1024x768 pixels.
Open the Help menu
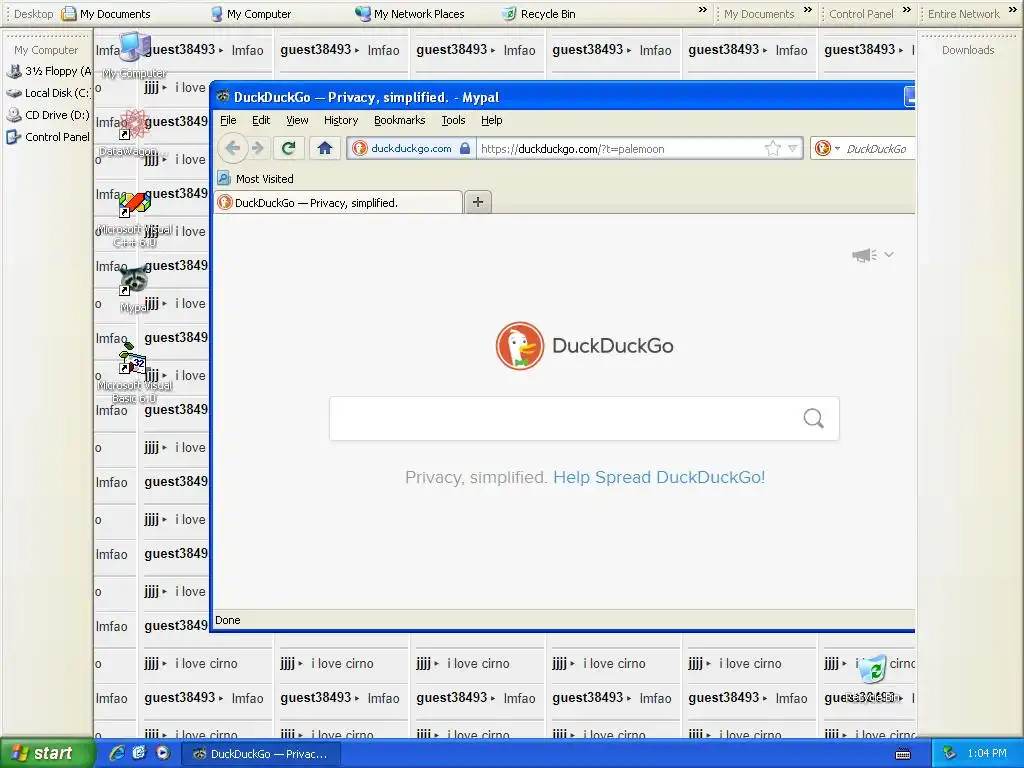tap(492, 120)
